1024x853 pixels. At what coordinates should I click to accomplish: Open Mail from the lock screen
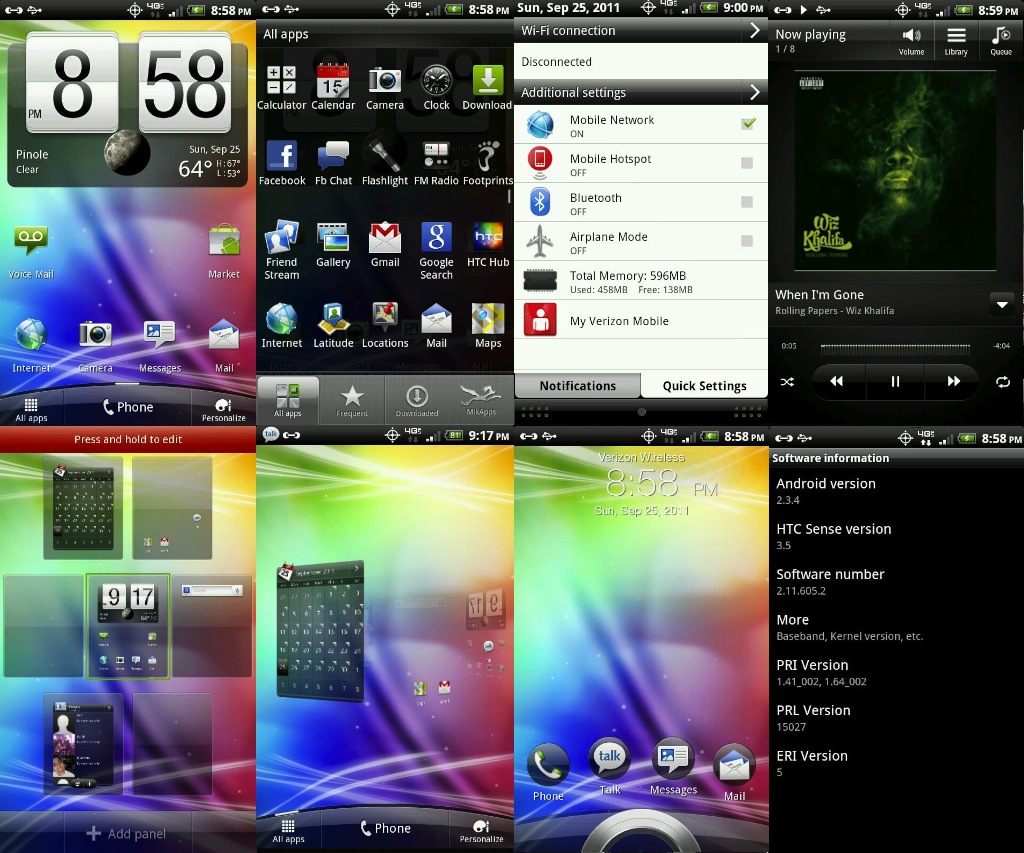coord(735,773)
